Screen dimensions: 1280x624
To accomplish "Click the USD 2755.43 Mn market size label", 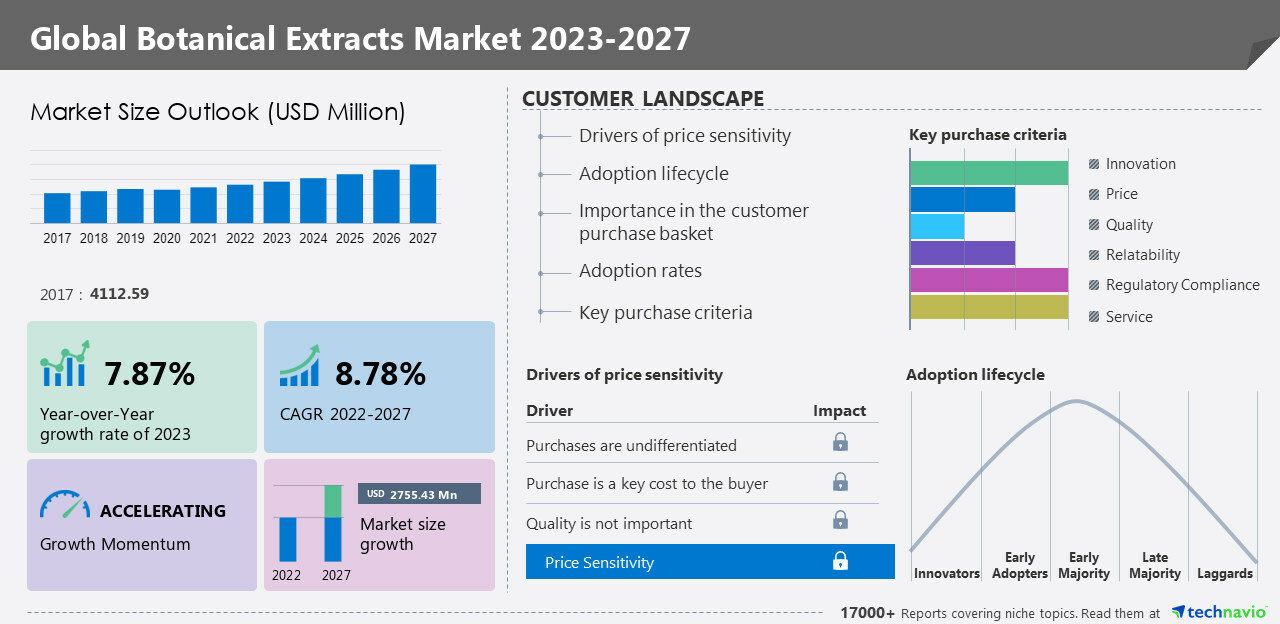I will coord(419,494).
